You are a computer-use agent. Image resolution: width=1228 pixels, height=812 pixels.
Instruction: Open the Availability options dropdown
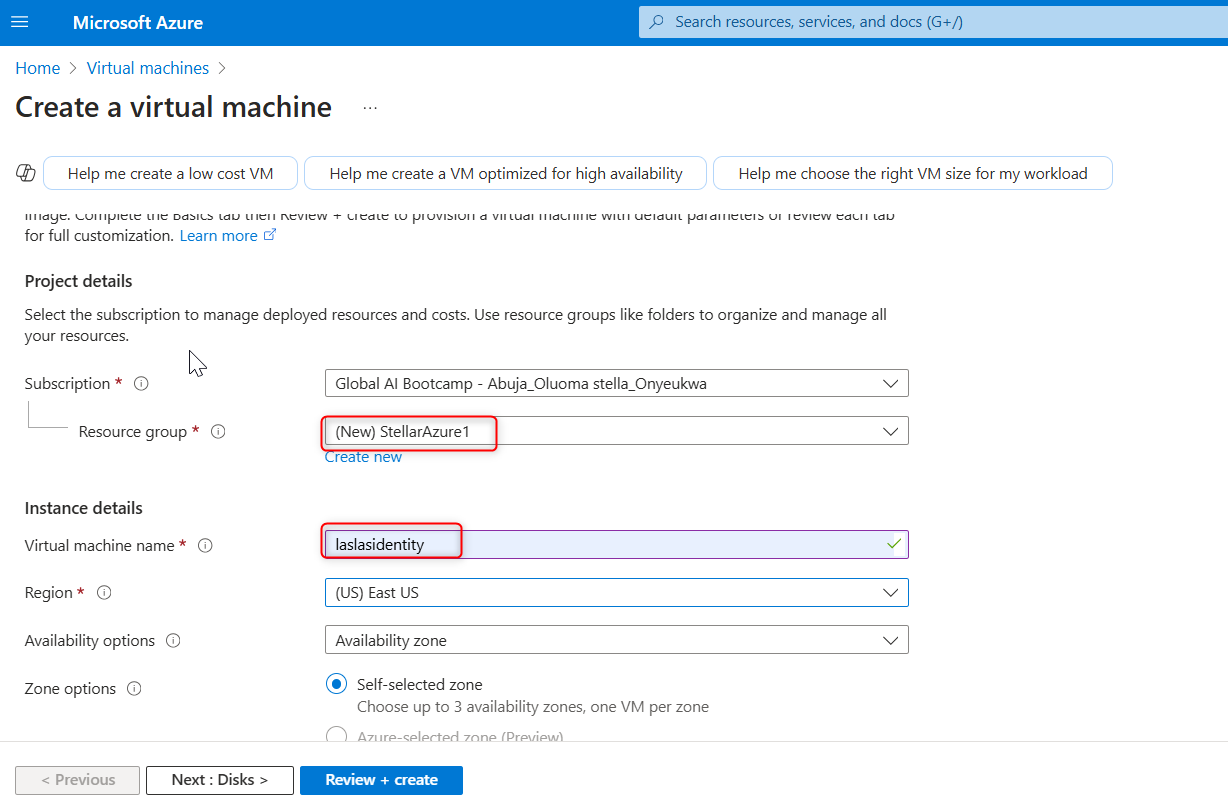pyautogui.click(x=616, y=640)
